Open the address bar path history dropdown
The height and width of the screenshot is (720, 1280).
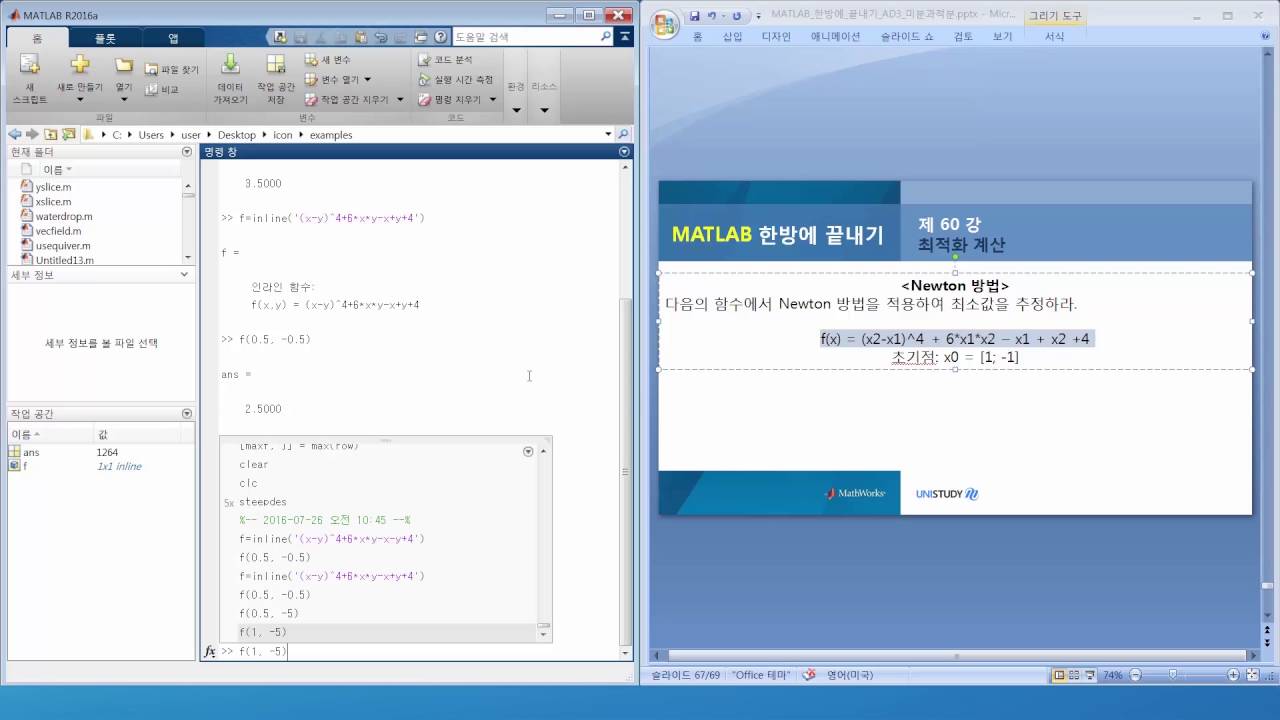(608, 134)
